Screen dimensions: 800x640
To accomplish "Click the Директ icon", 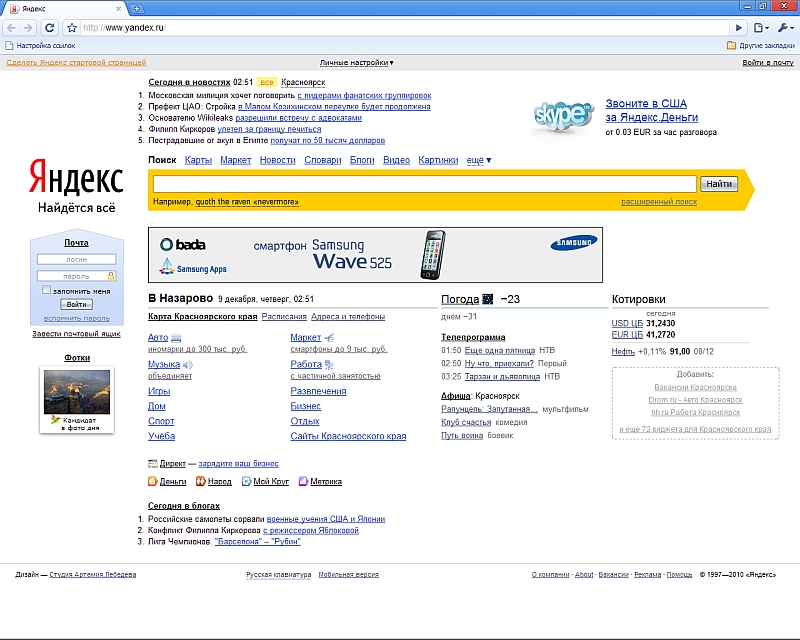I will pyautogui.click(x=153, y=463).
